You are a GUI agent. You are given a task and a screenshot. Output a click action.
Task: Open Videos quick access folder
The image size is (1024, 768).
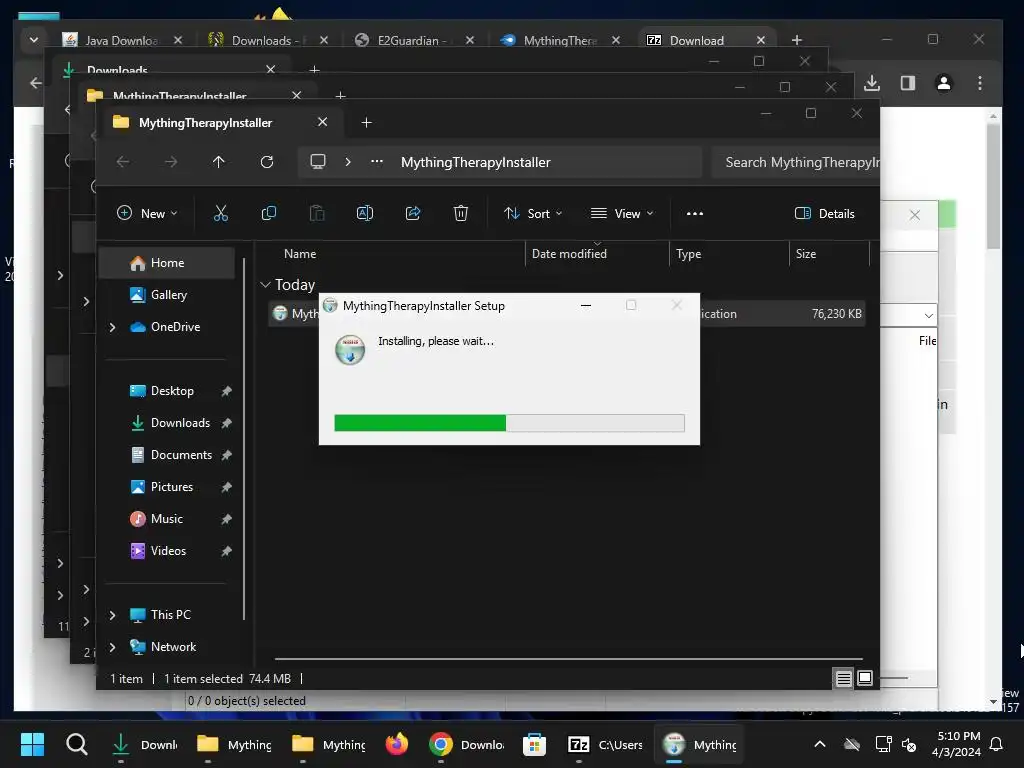point(168,551)
